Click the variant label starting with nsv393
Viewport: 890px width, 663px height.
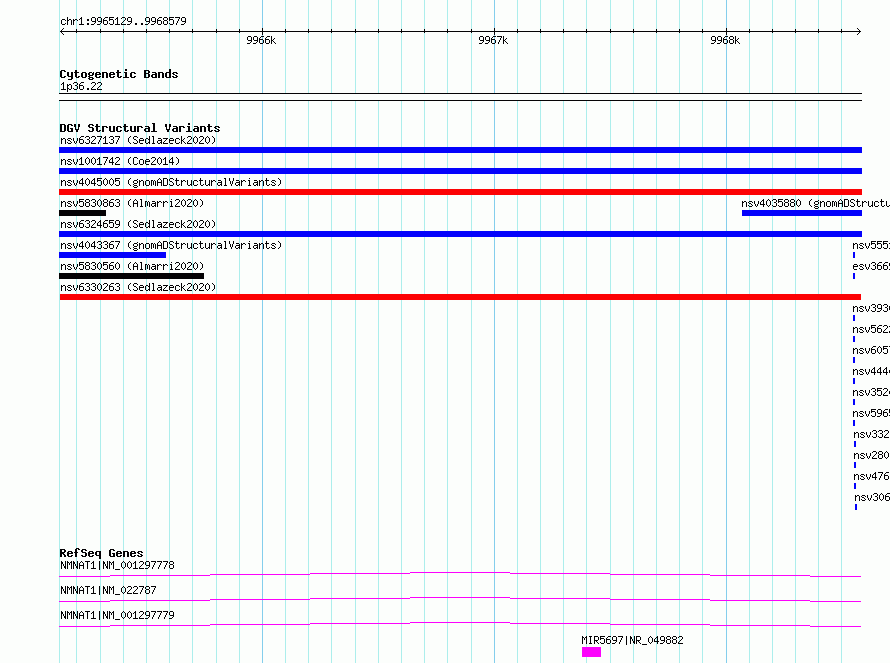click(x=871, y=308)
